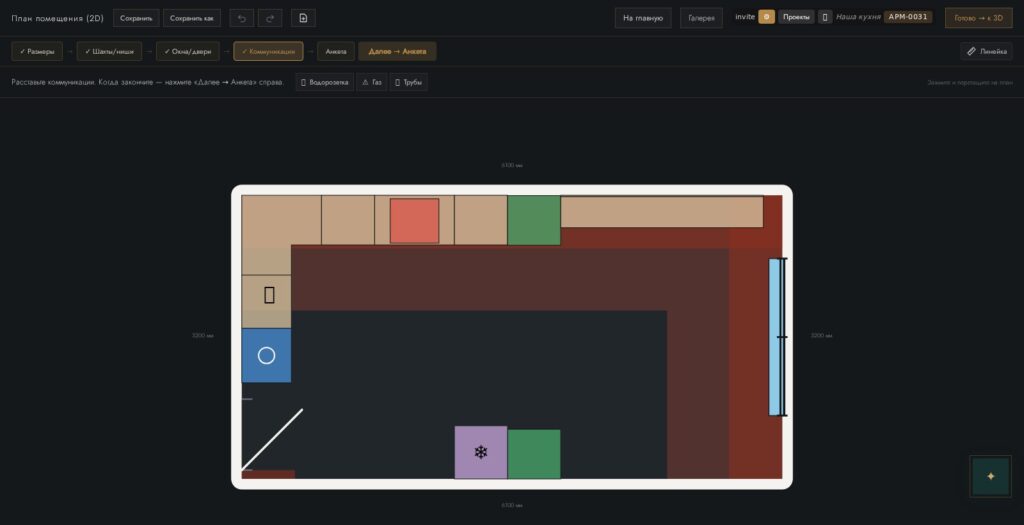Open the Галерея page
Screen dimensions: 1024x525
tap(701, 18)
